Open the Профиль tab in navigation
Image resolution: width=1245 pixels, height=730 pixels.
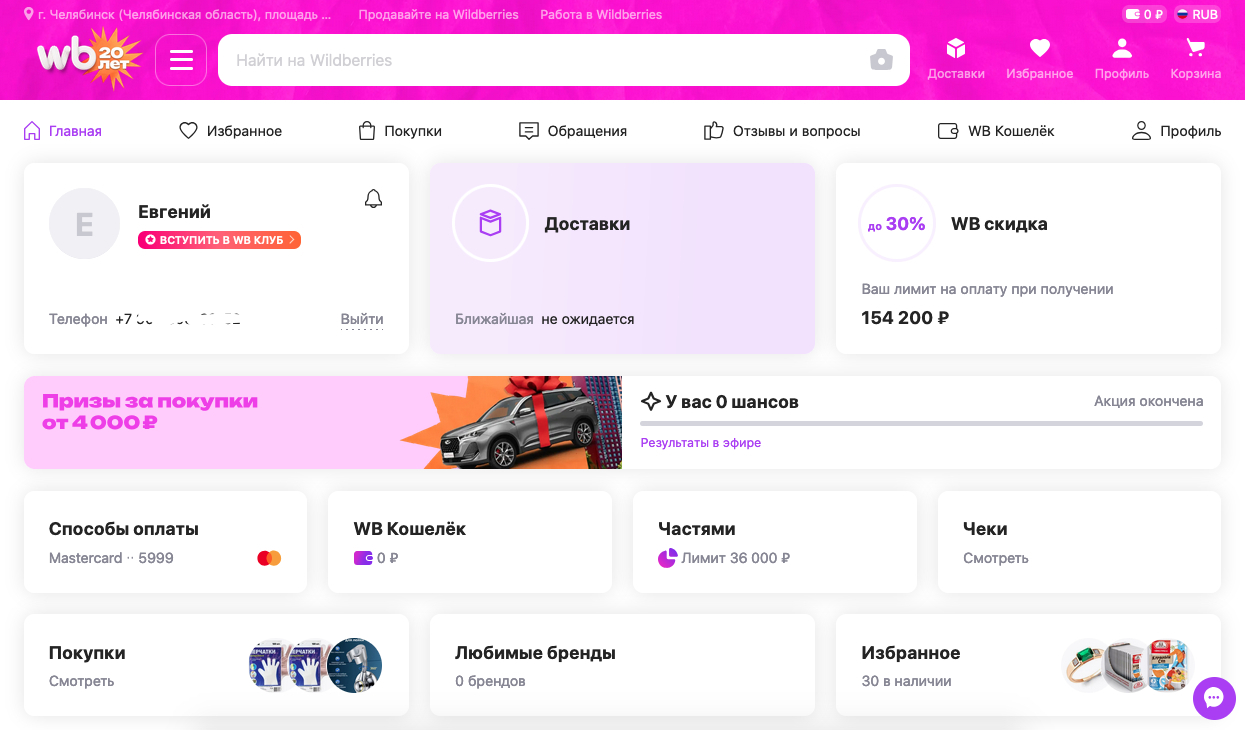(x=1176, y=131)
